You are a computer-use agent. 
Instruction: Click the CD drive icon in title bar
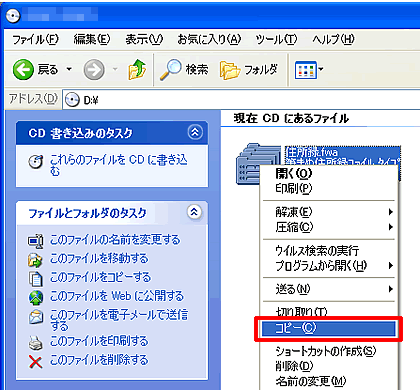click(13, 15)
